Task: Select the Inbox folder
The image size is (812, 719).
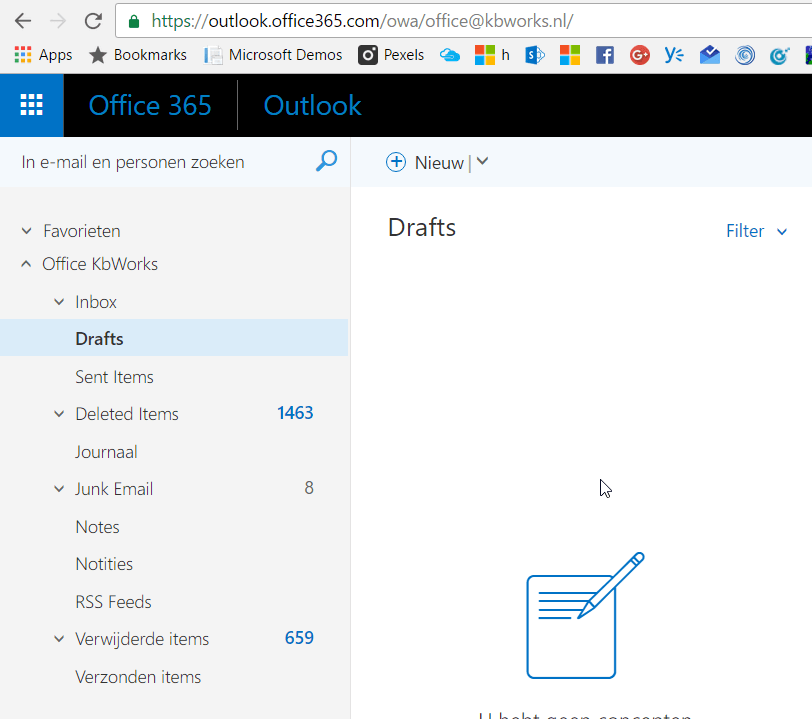Action: 96,302
